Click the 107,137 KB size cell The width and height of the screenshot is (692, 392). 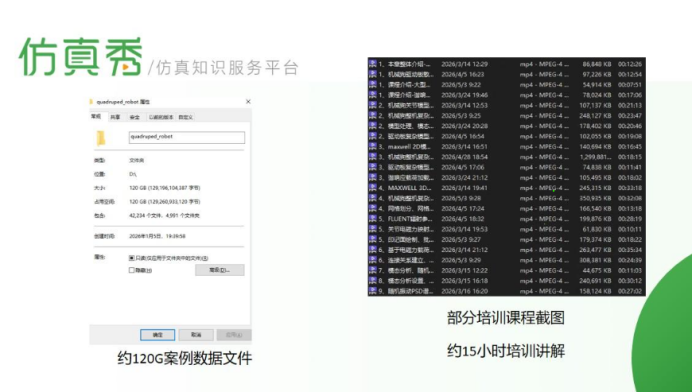click(595, 106)
